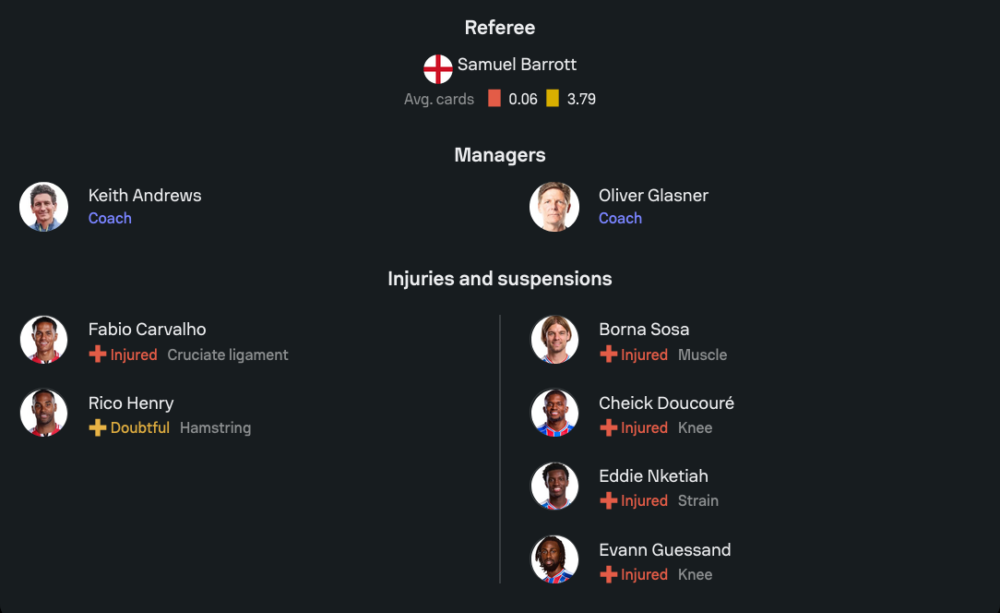Click the red injury cross under Cheick Doucouré

click(608, 427)
